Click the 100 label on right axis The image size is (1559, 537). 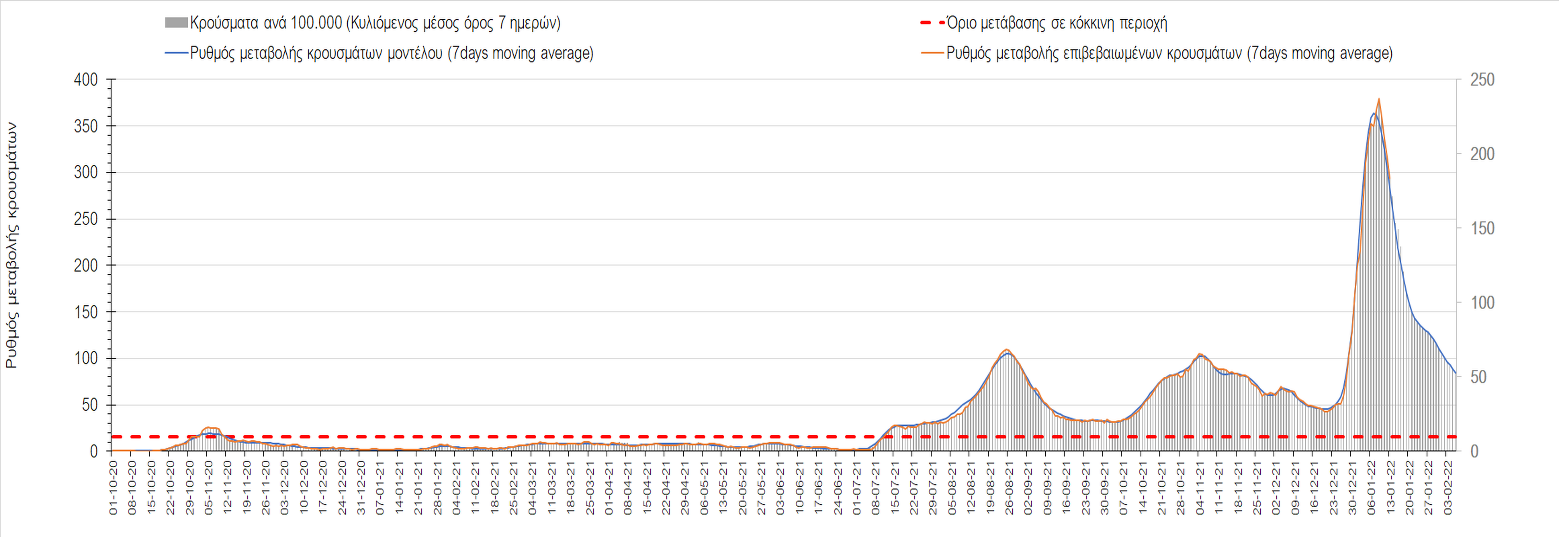(1481, 303)
